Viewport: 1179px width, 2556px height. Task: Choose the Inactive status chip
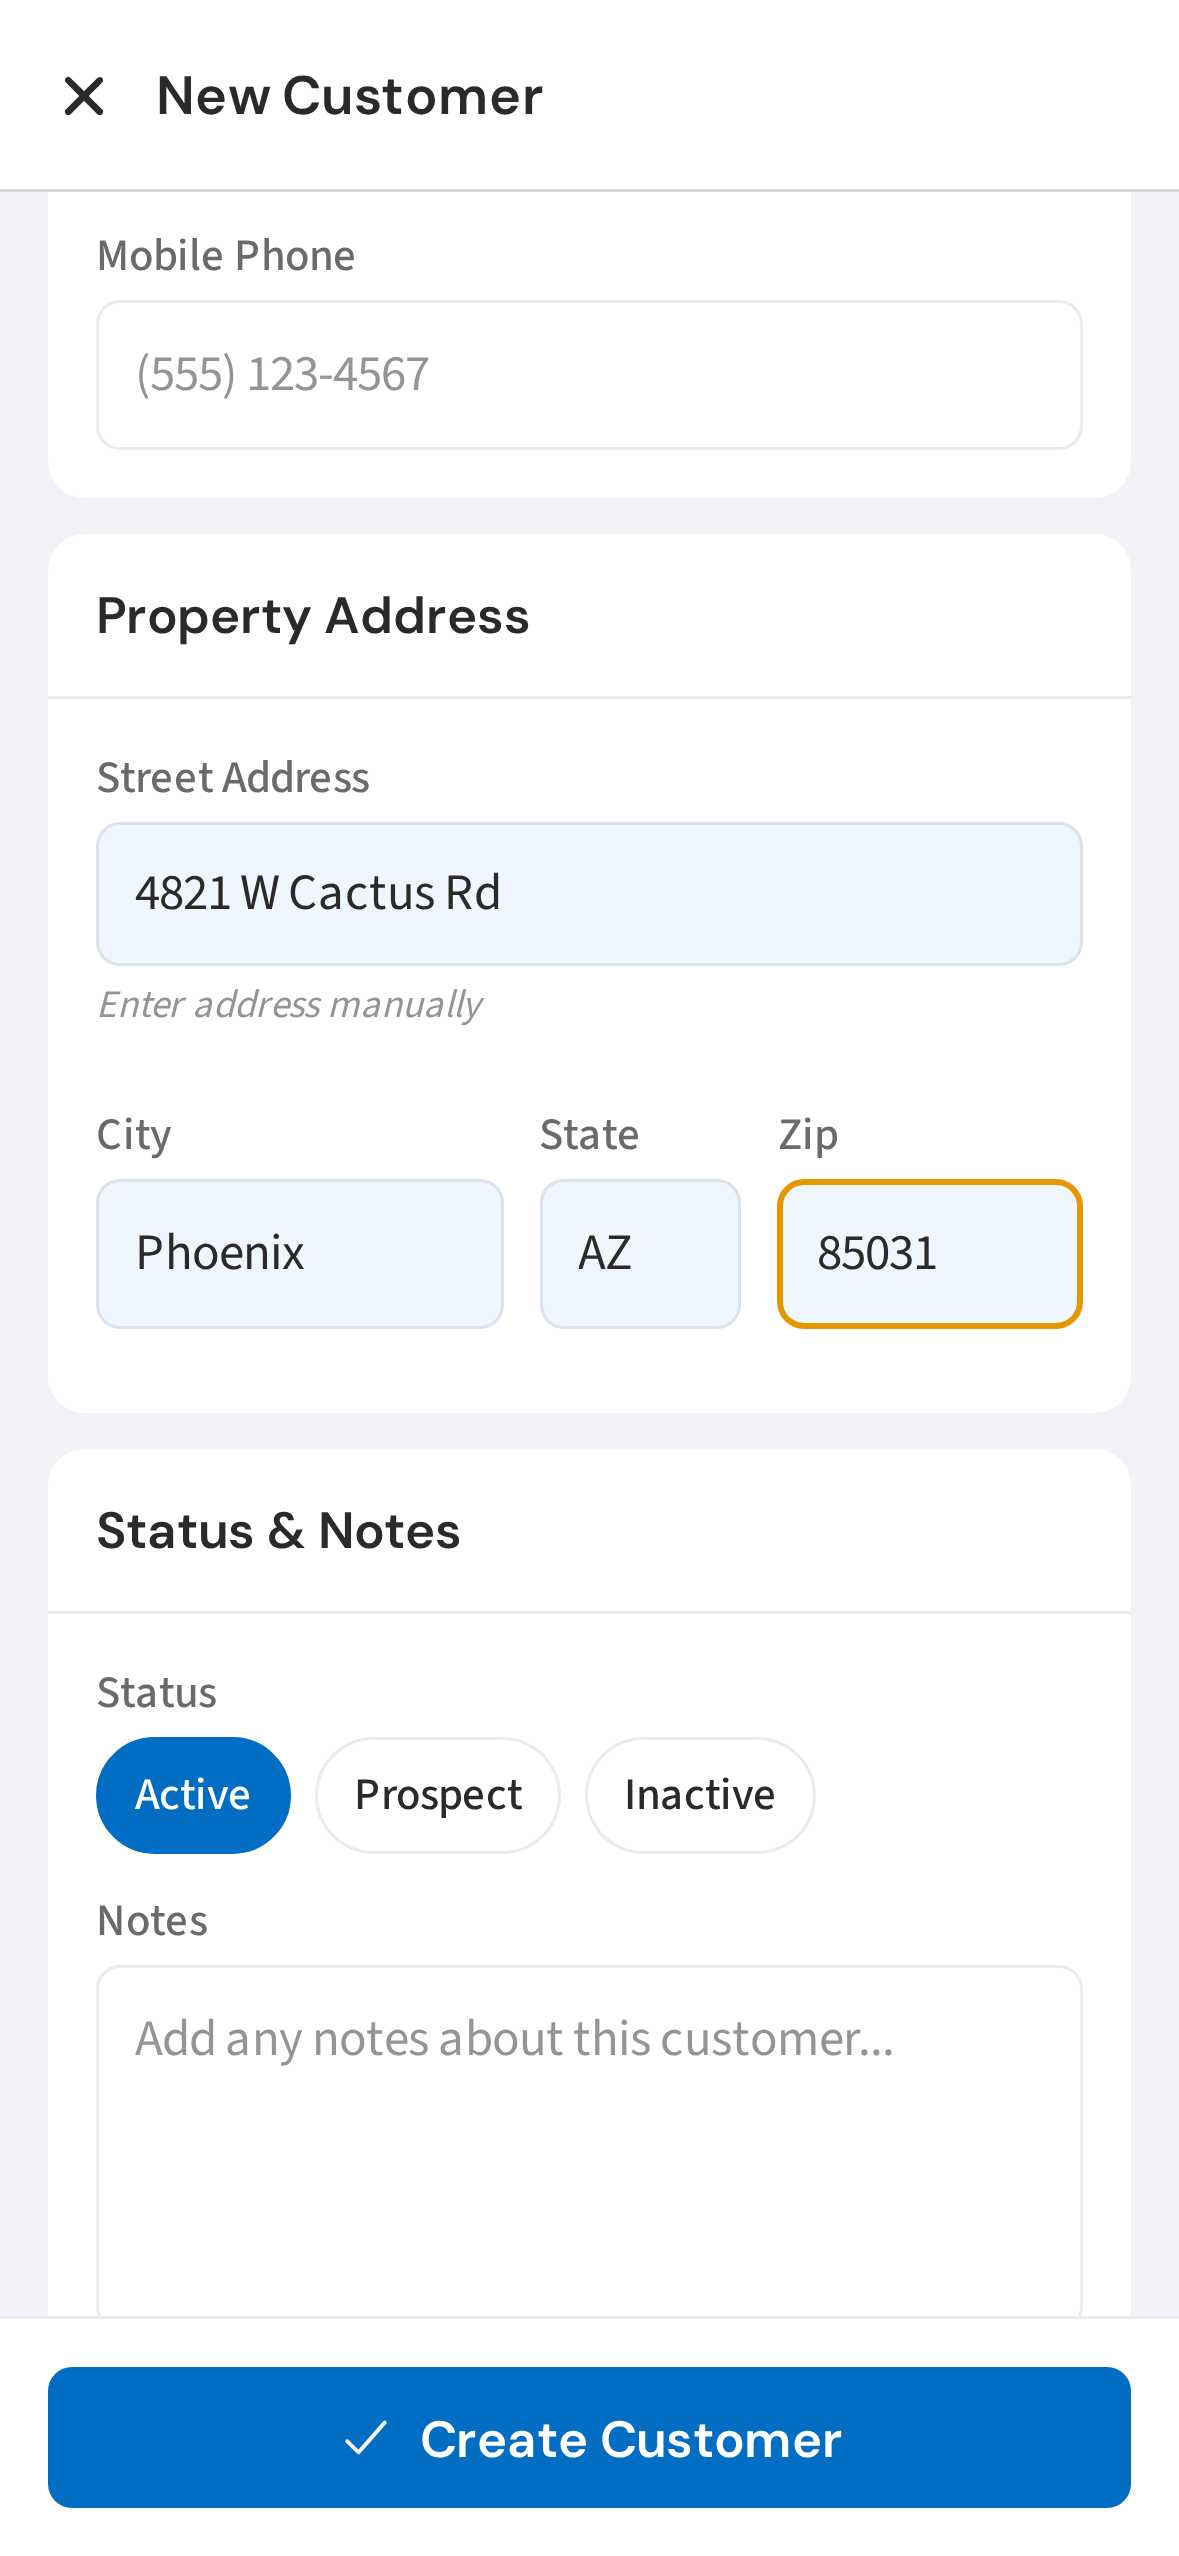(699, 1795)
